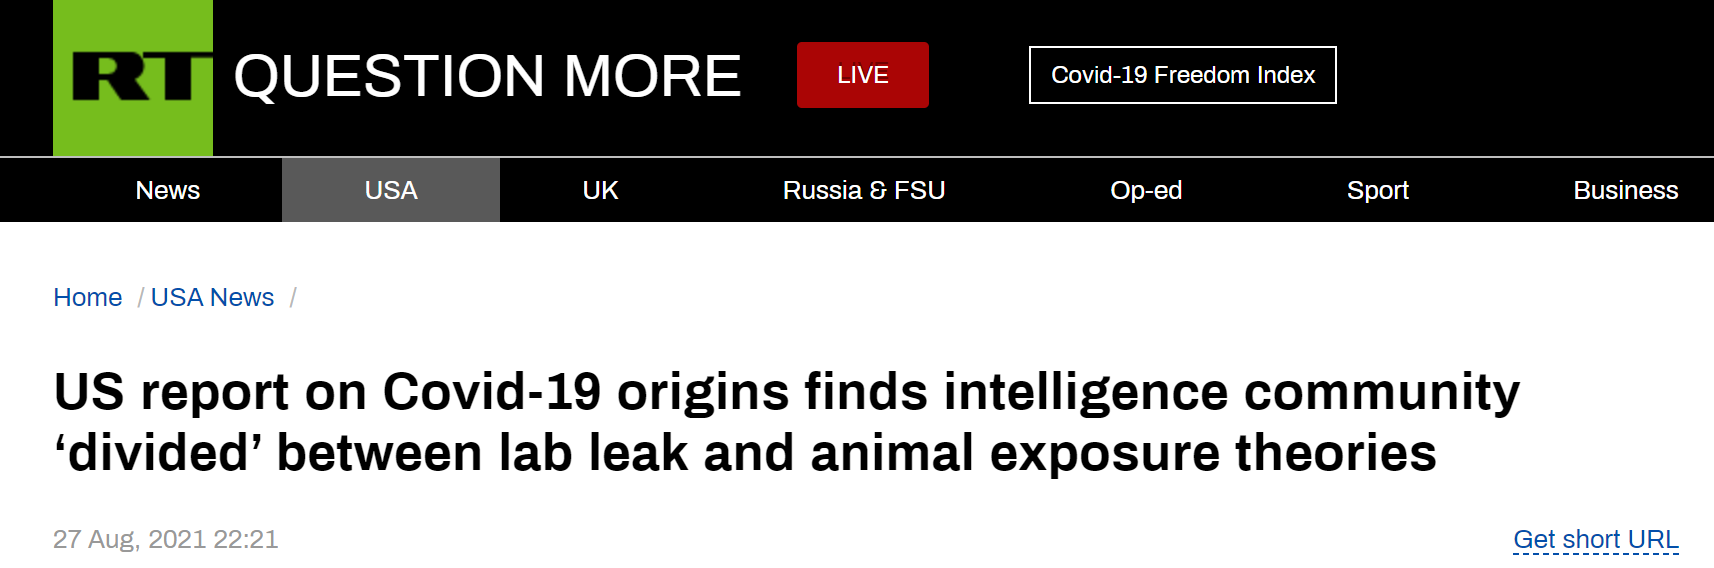Click the Get short URL link
1714x568 pixels.
1595,540
